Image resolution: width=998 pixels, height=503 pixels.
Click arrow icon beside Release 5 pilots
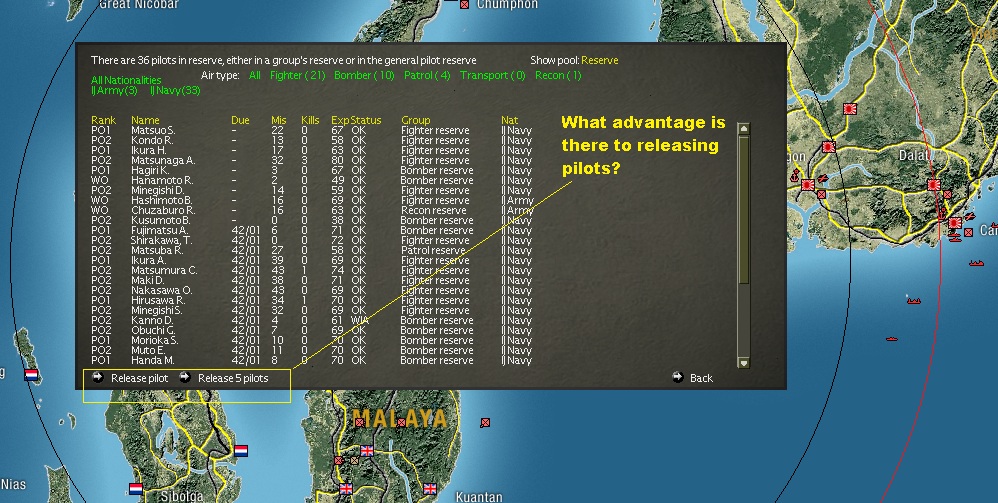(x=185, y=378)
